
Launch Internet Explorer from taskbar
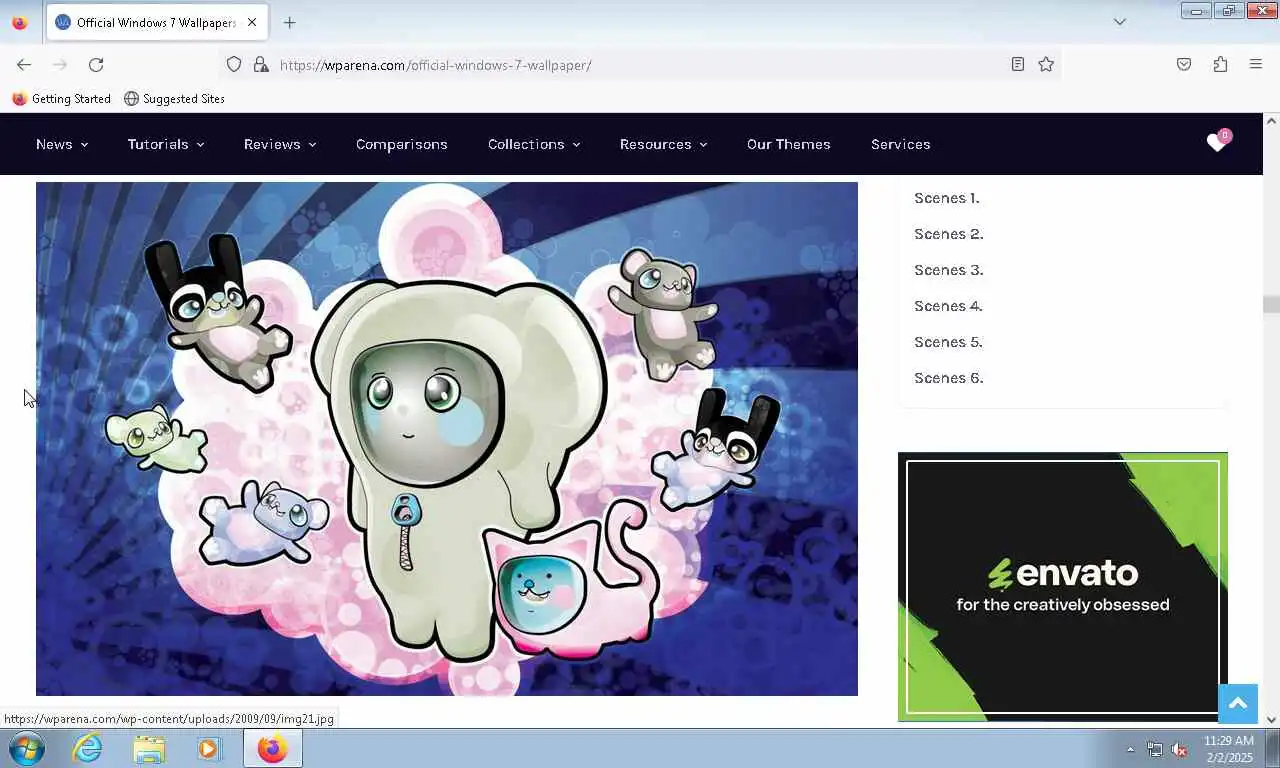tap(88, 748)
